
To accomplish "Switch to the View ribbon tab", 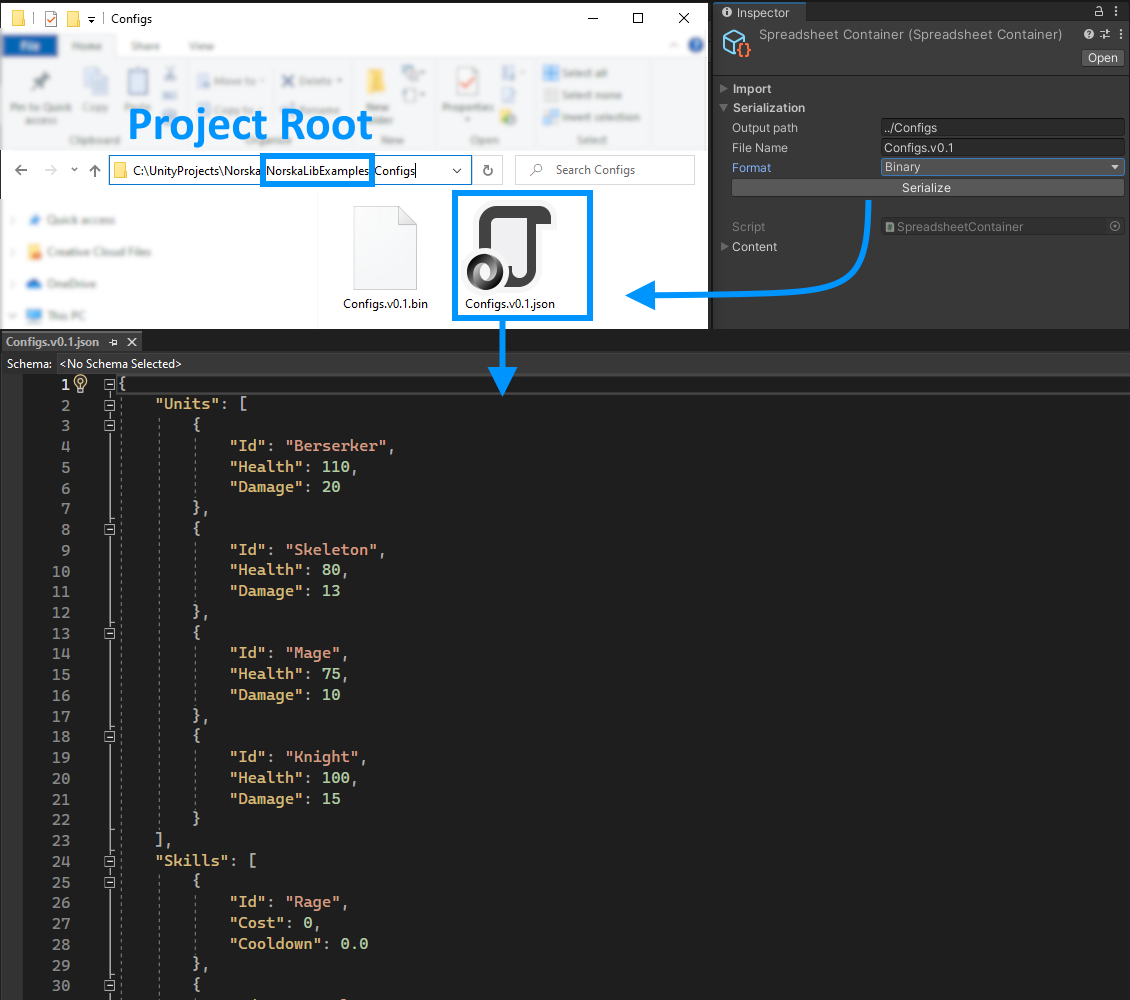I will 201,46.
